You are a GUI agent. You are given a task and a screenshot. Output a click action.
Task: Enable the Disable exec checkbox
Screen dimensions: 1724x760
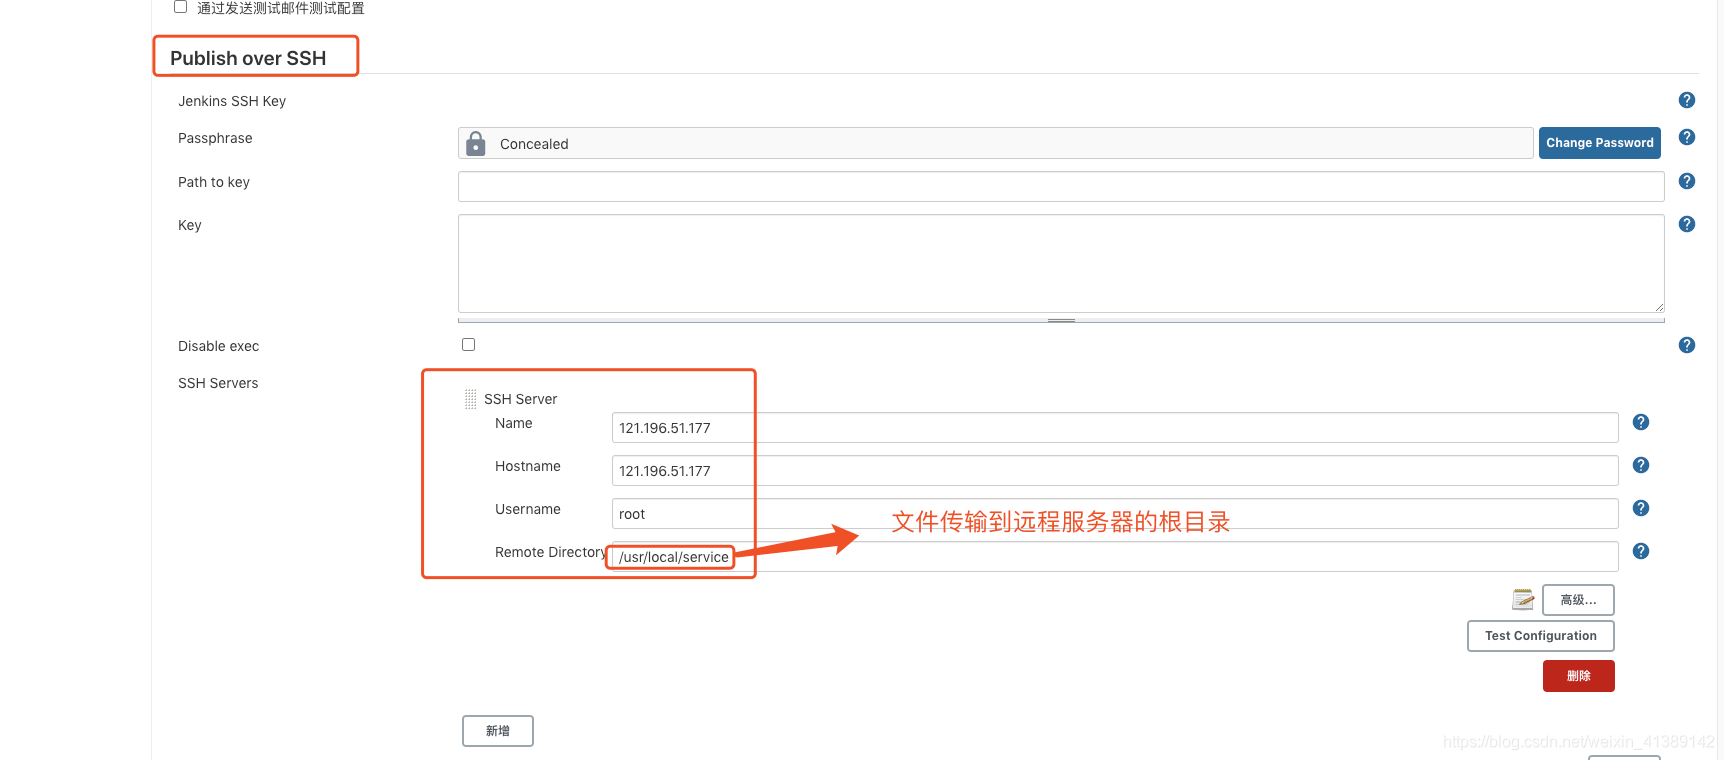[x=468, y=345]
